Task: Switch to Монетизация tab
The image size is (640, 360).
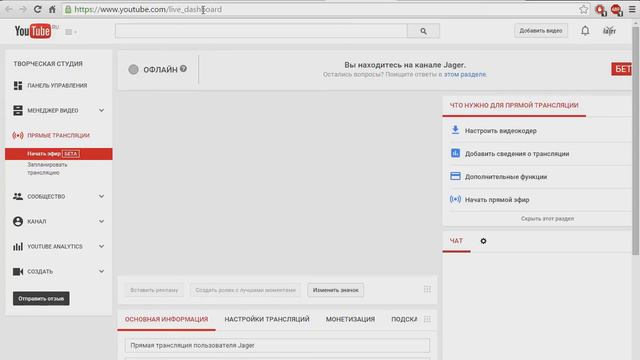Action: [x=350, y=319]
